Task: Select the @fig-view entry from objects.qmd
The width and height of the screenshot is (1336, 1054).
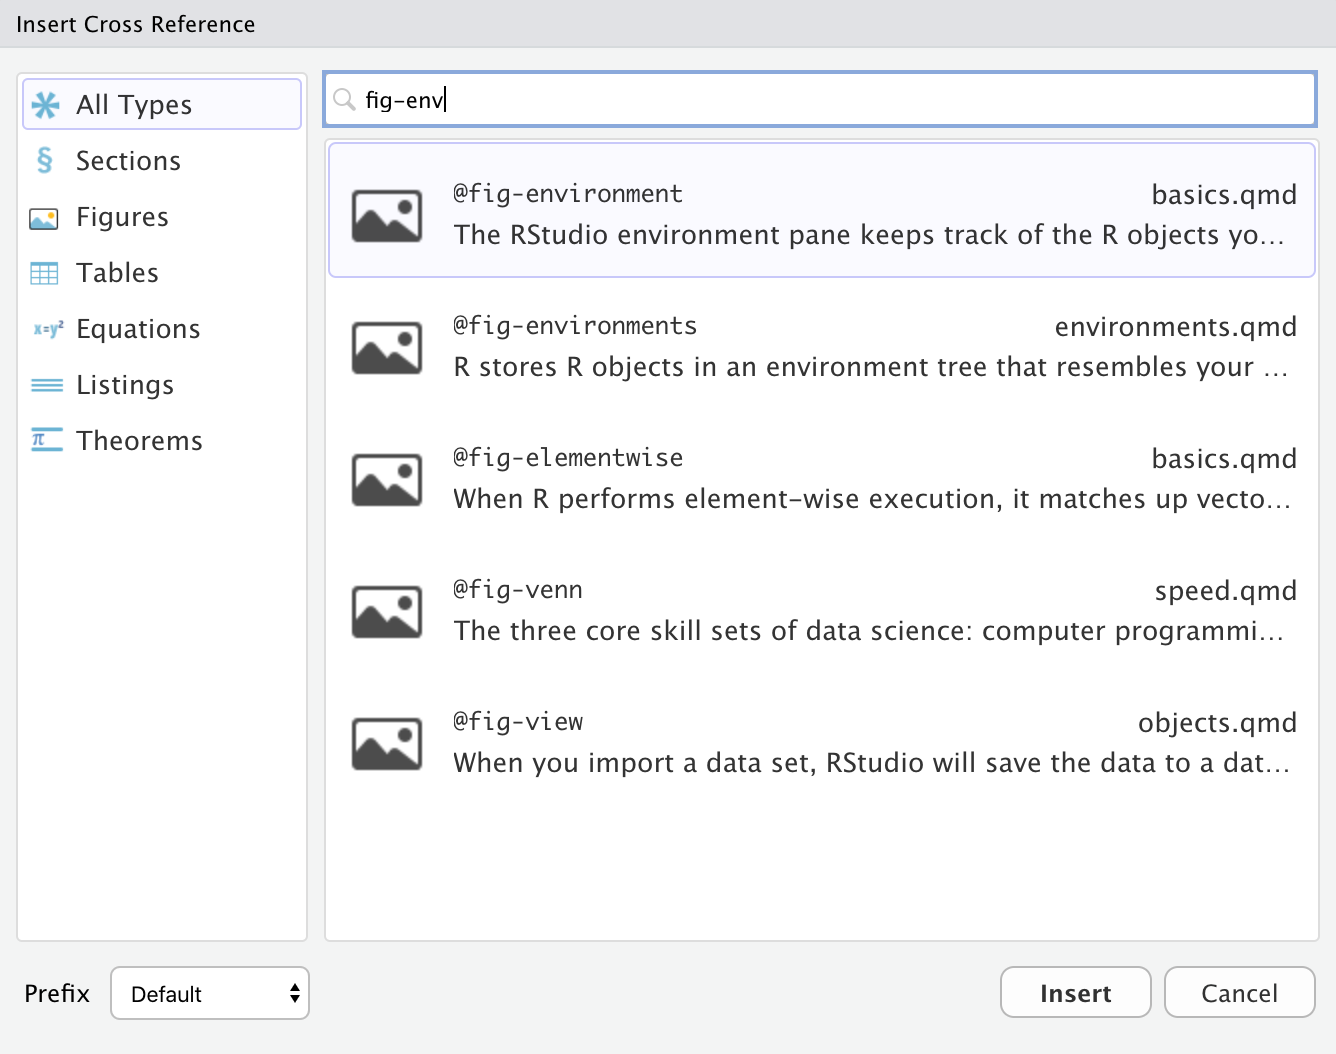Action: tap(820, 742)
